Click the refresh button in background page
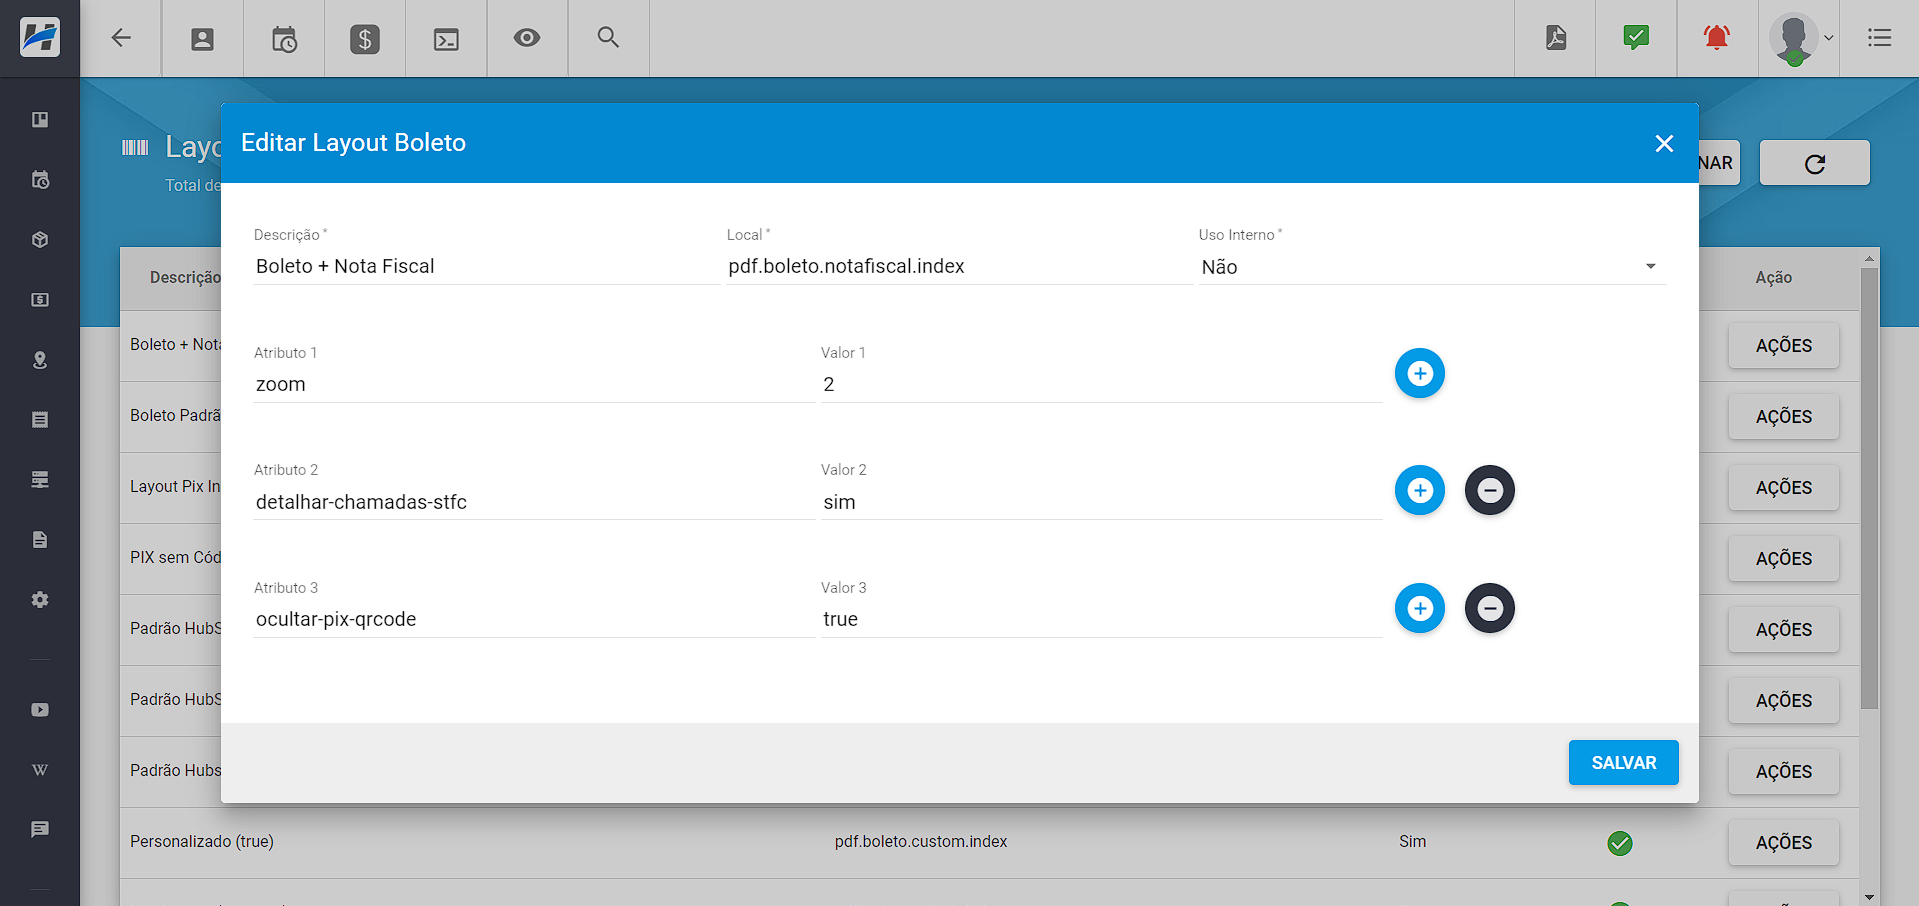 1814,163
